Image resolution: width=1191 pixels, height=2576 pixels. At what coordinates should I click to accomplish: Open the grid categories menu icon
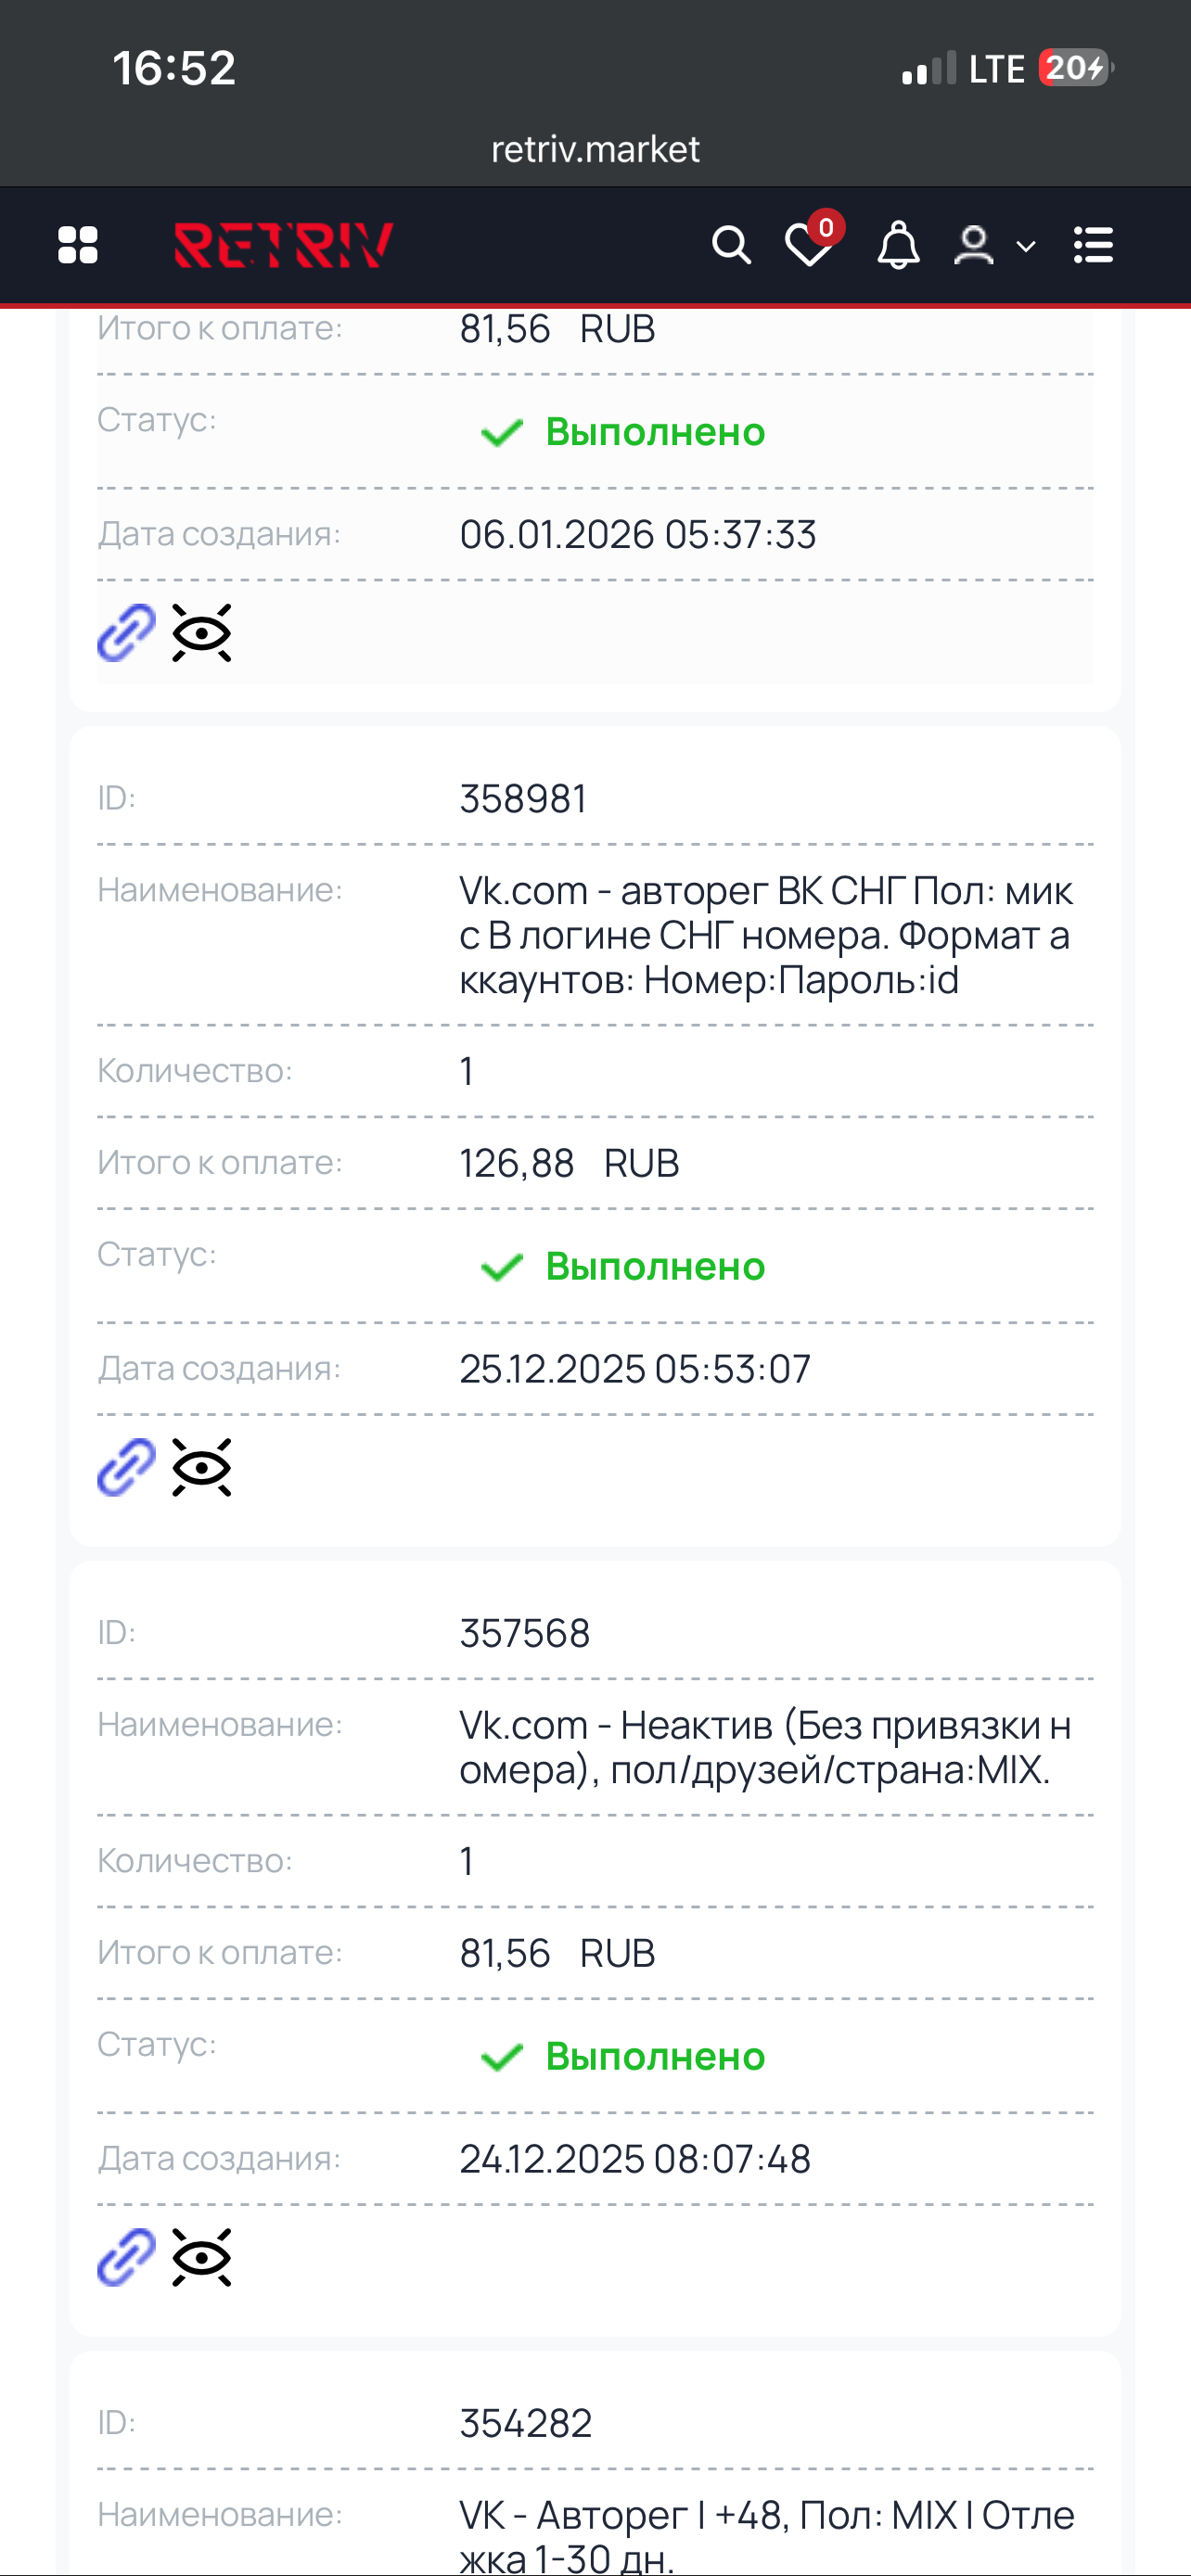point(78,245)
